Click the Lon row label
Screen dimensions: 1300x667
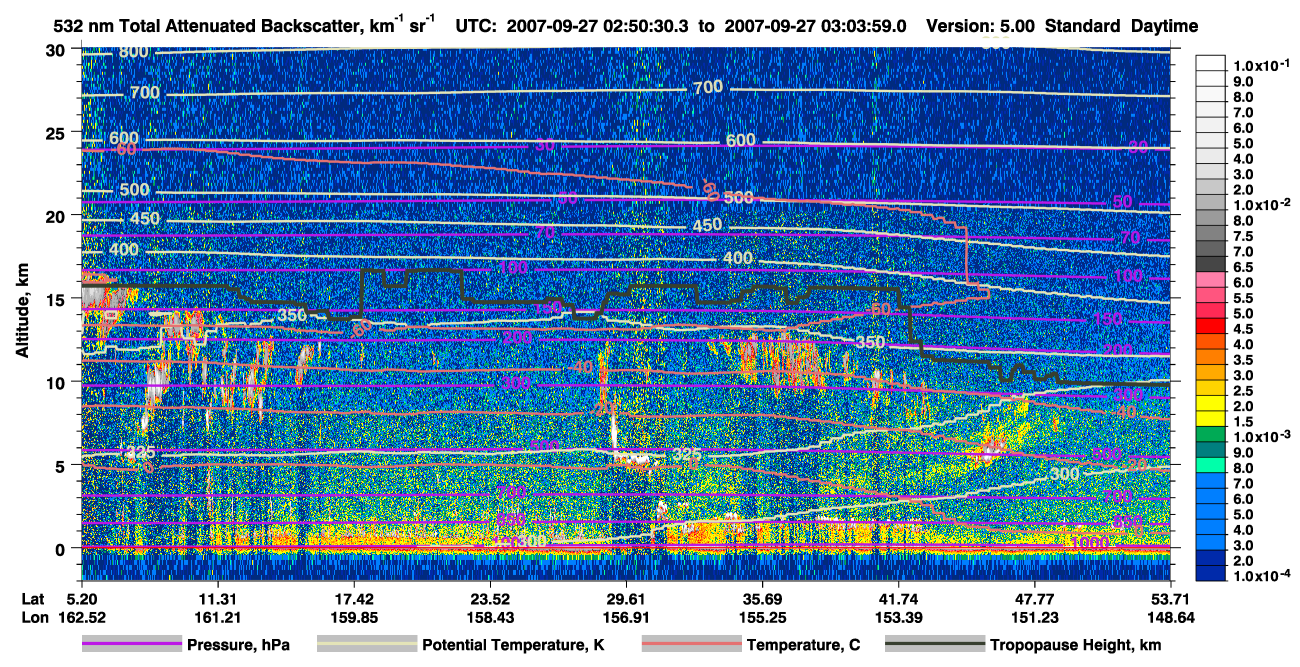click(33, 618)
